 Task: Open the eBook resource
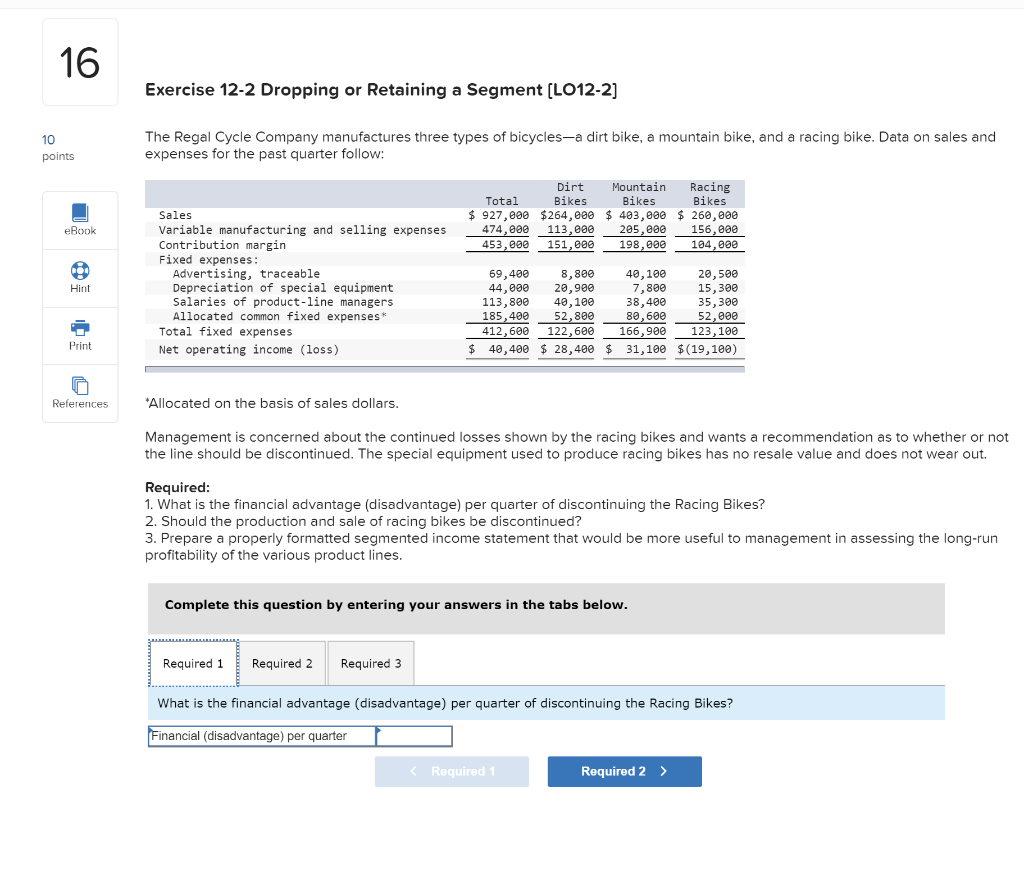tap(80, 220)
